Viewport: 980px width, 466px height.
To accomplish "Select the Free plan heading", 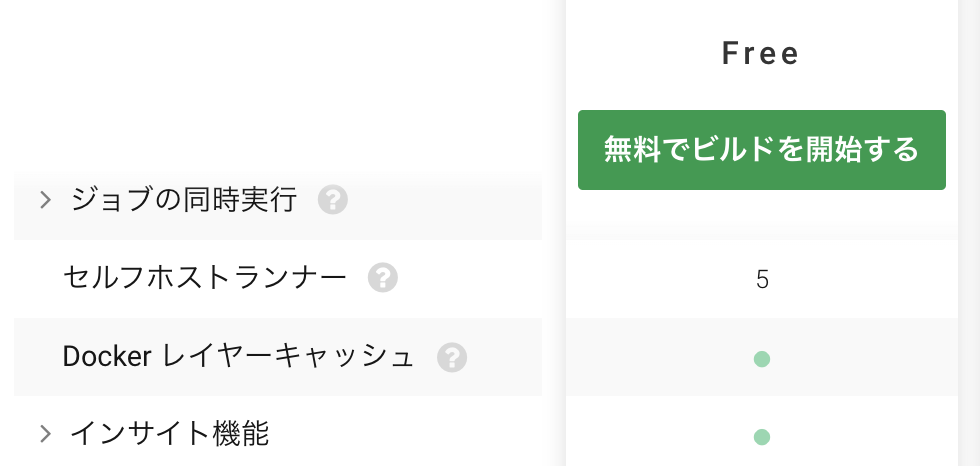I will tap(761, 54).
